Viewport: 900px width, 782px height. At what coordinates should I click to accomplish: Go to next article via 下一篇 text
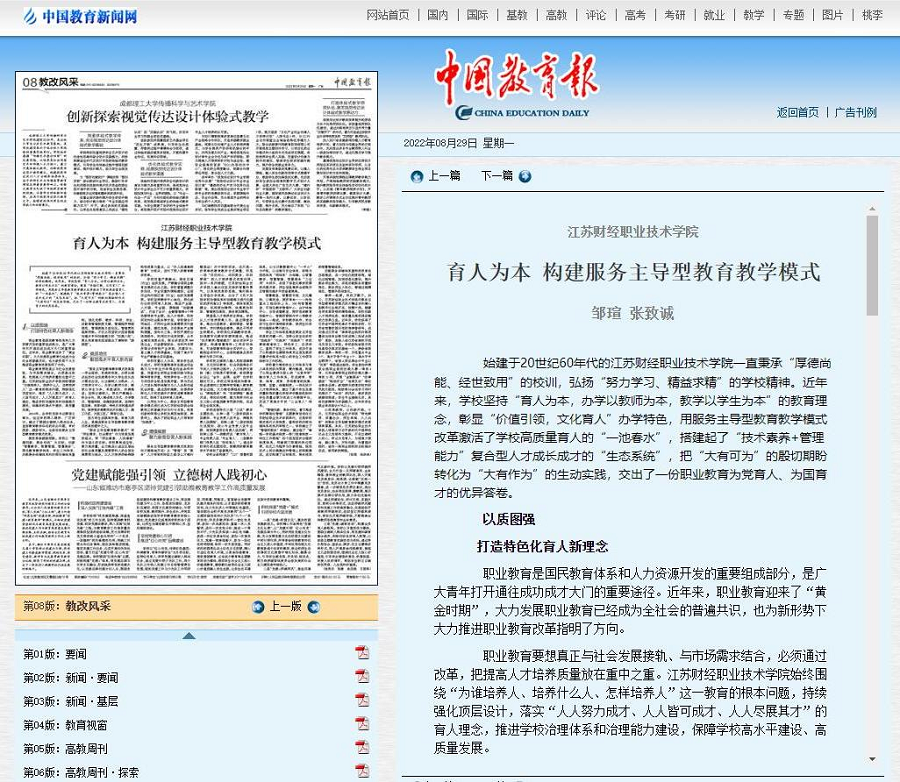497,176
